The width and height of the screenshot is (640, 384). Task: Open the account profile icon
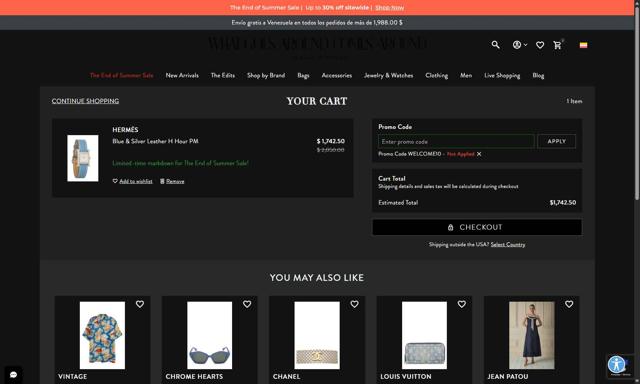click(x=517, y=45)
